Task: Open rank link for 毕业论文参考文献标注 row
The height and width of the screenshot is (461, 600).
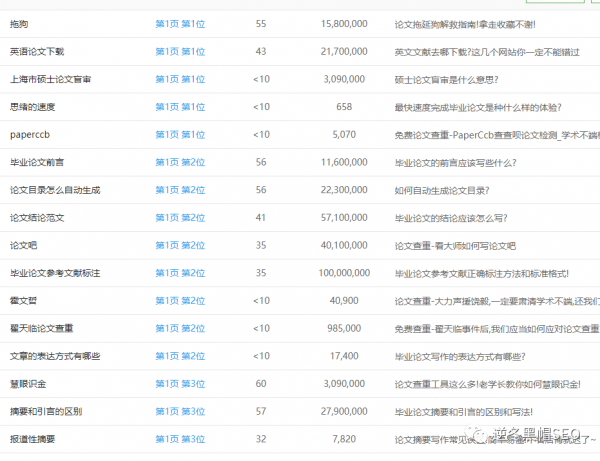Action: click(x=180, y=272)
